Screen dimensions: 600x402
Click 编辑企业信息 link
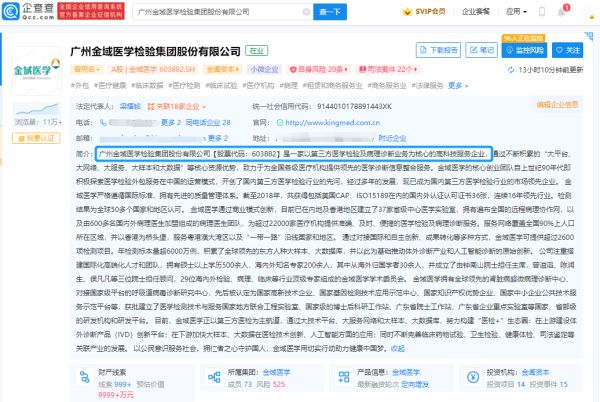[557, 104]
